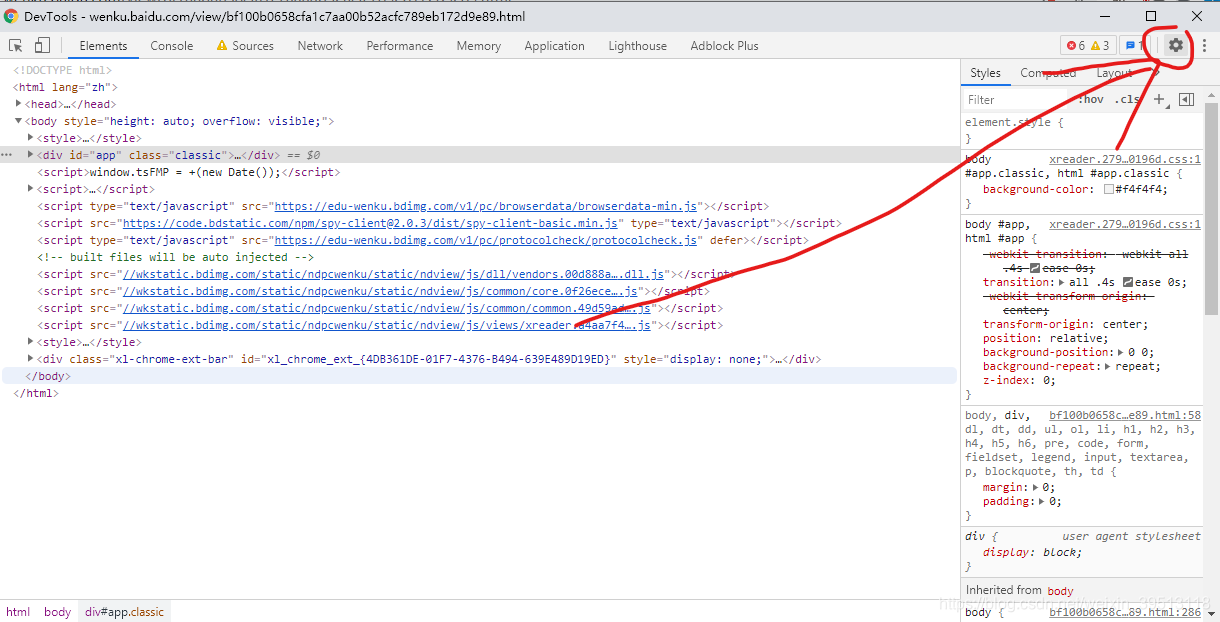Toggle .cls element classes button

[1127, 99]
